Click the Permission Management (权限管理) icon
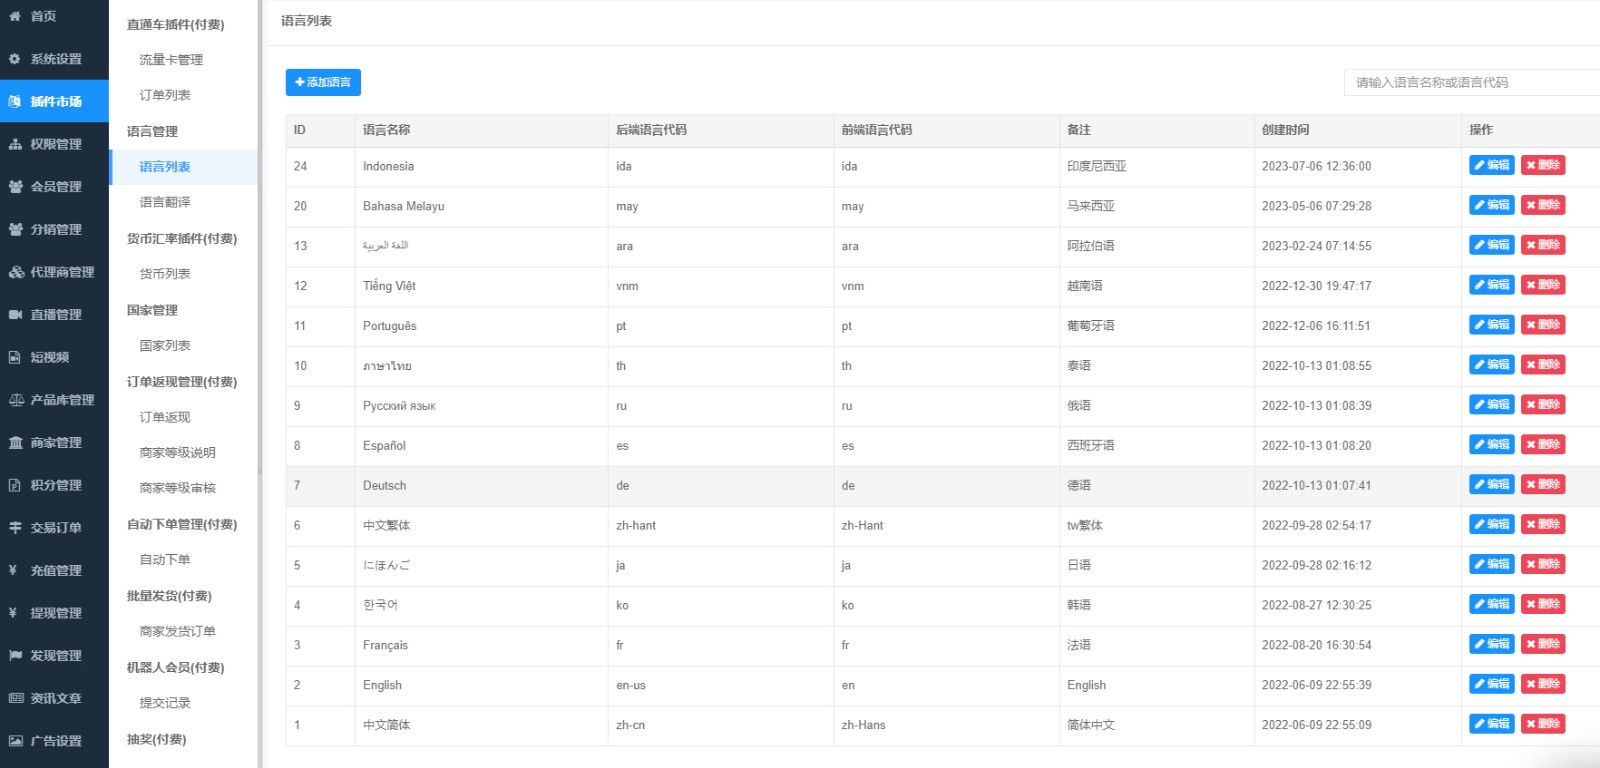The width and height of the screenshot is (1600, 768). coord(15,144)
